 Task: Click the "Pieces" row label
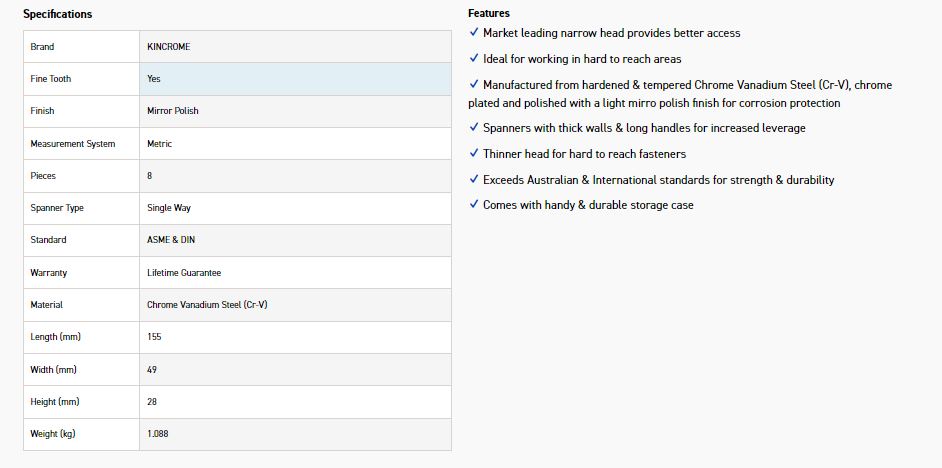pyautogui.click(x=43, y=176)
